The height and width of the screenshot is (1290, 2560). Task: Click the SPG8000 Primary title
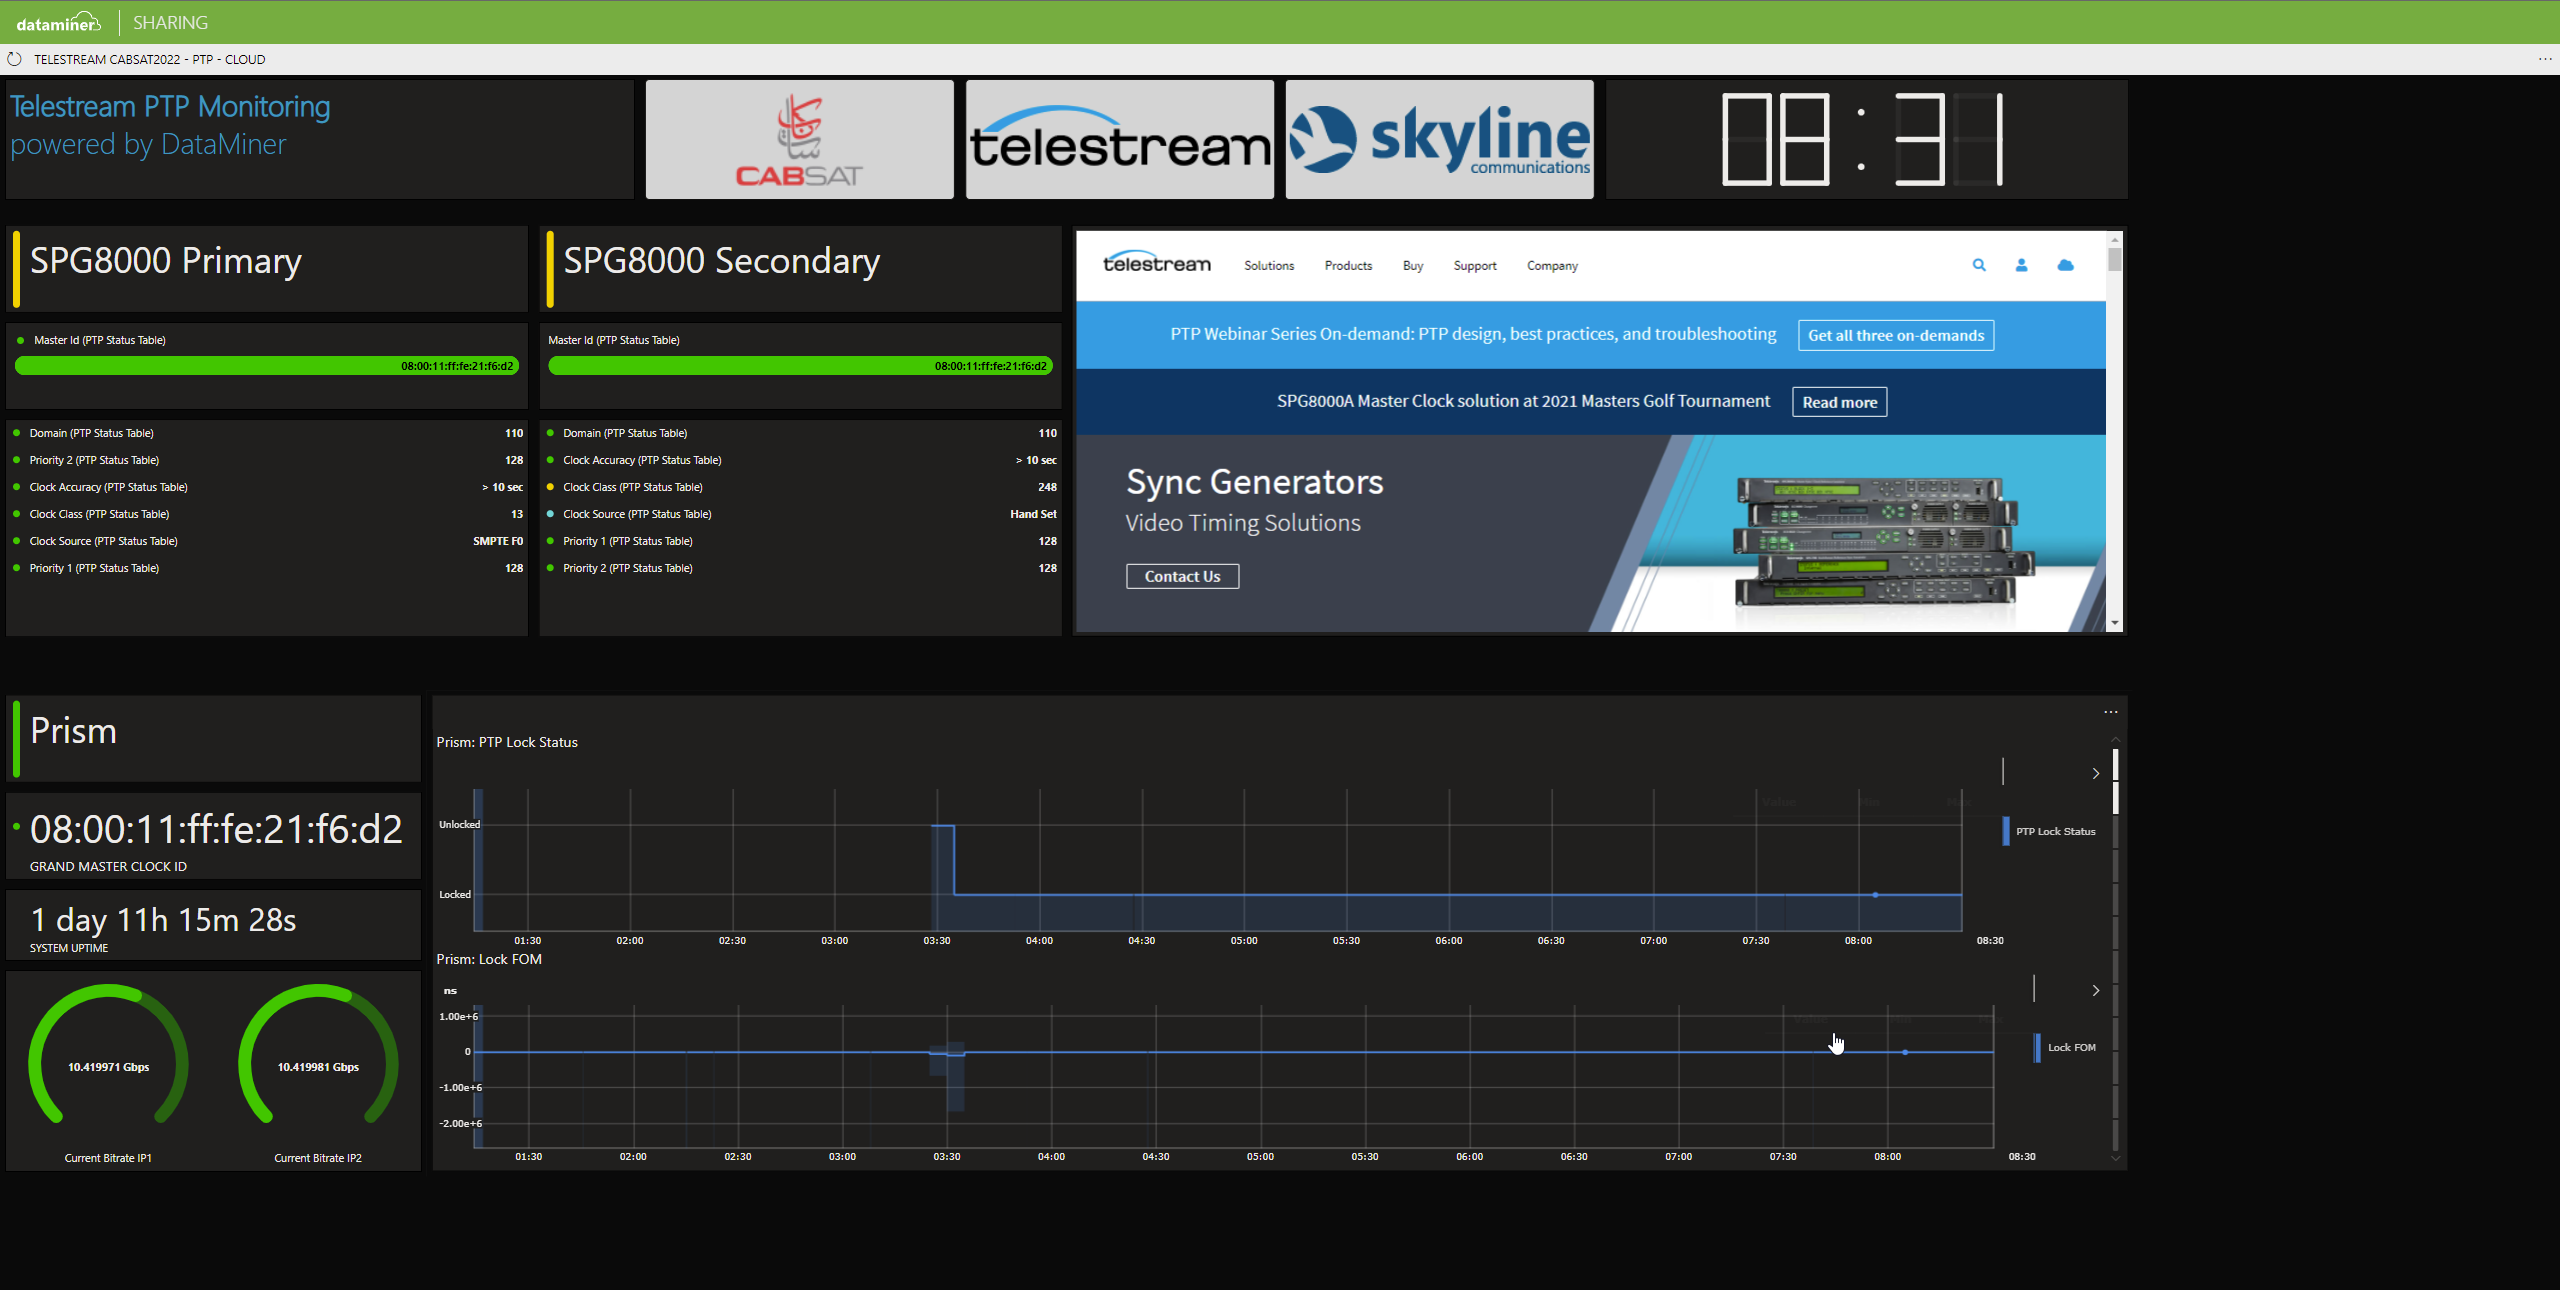click(166, 260)
